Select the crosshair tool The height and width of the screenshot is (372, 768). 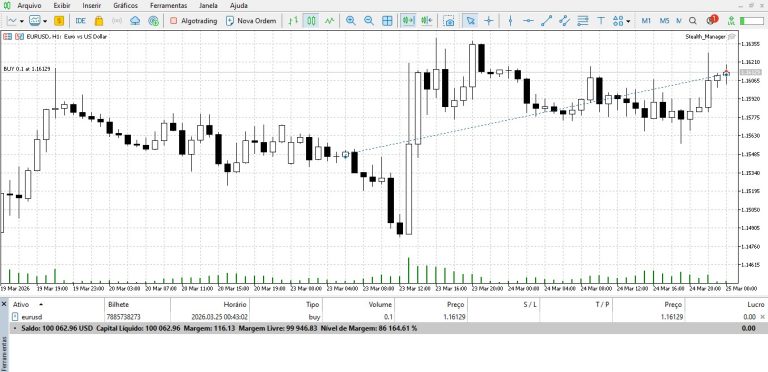[x=488, y=21]
